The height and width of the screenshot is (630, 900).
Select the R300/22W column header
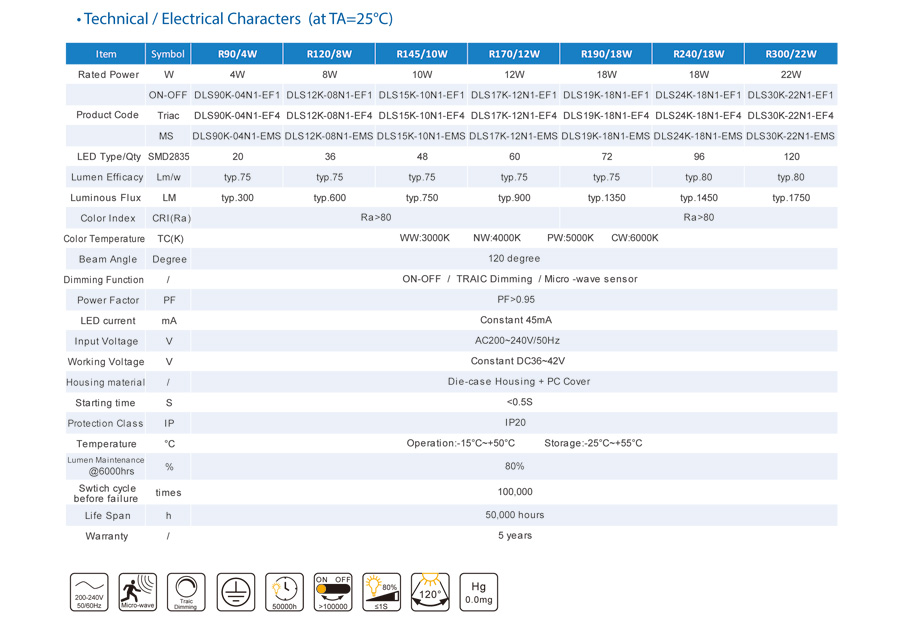[791, 54]
